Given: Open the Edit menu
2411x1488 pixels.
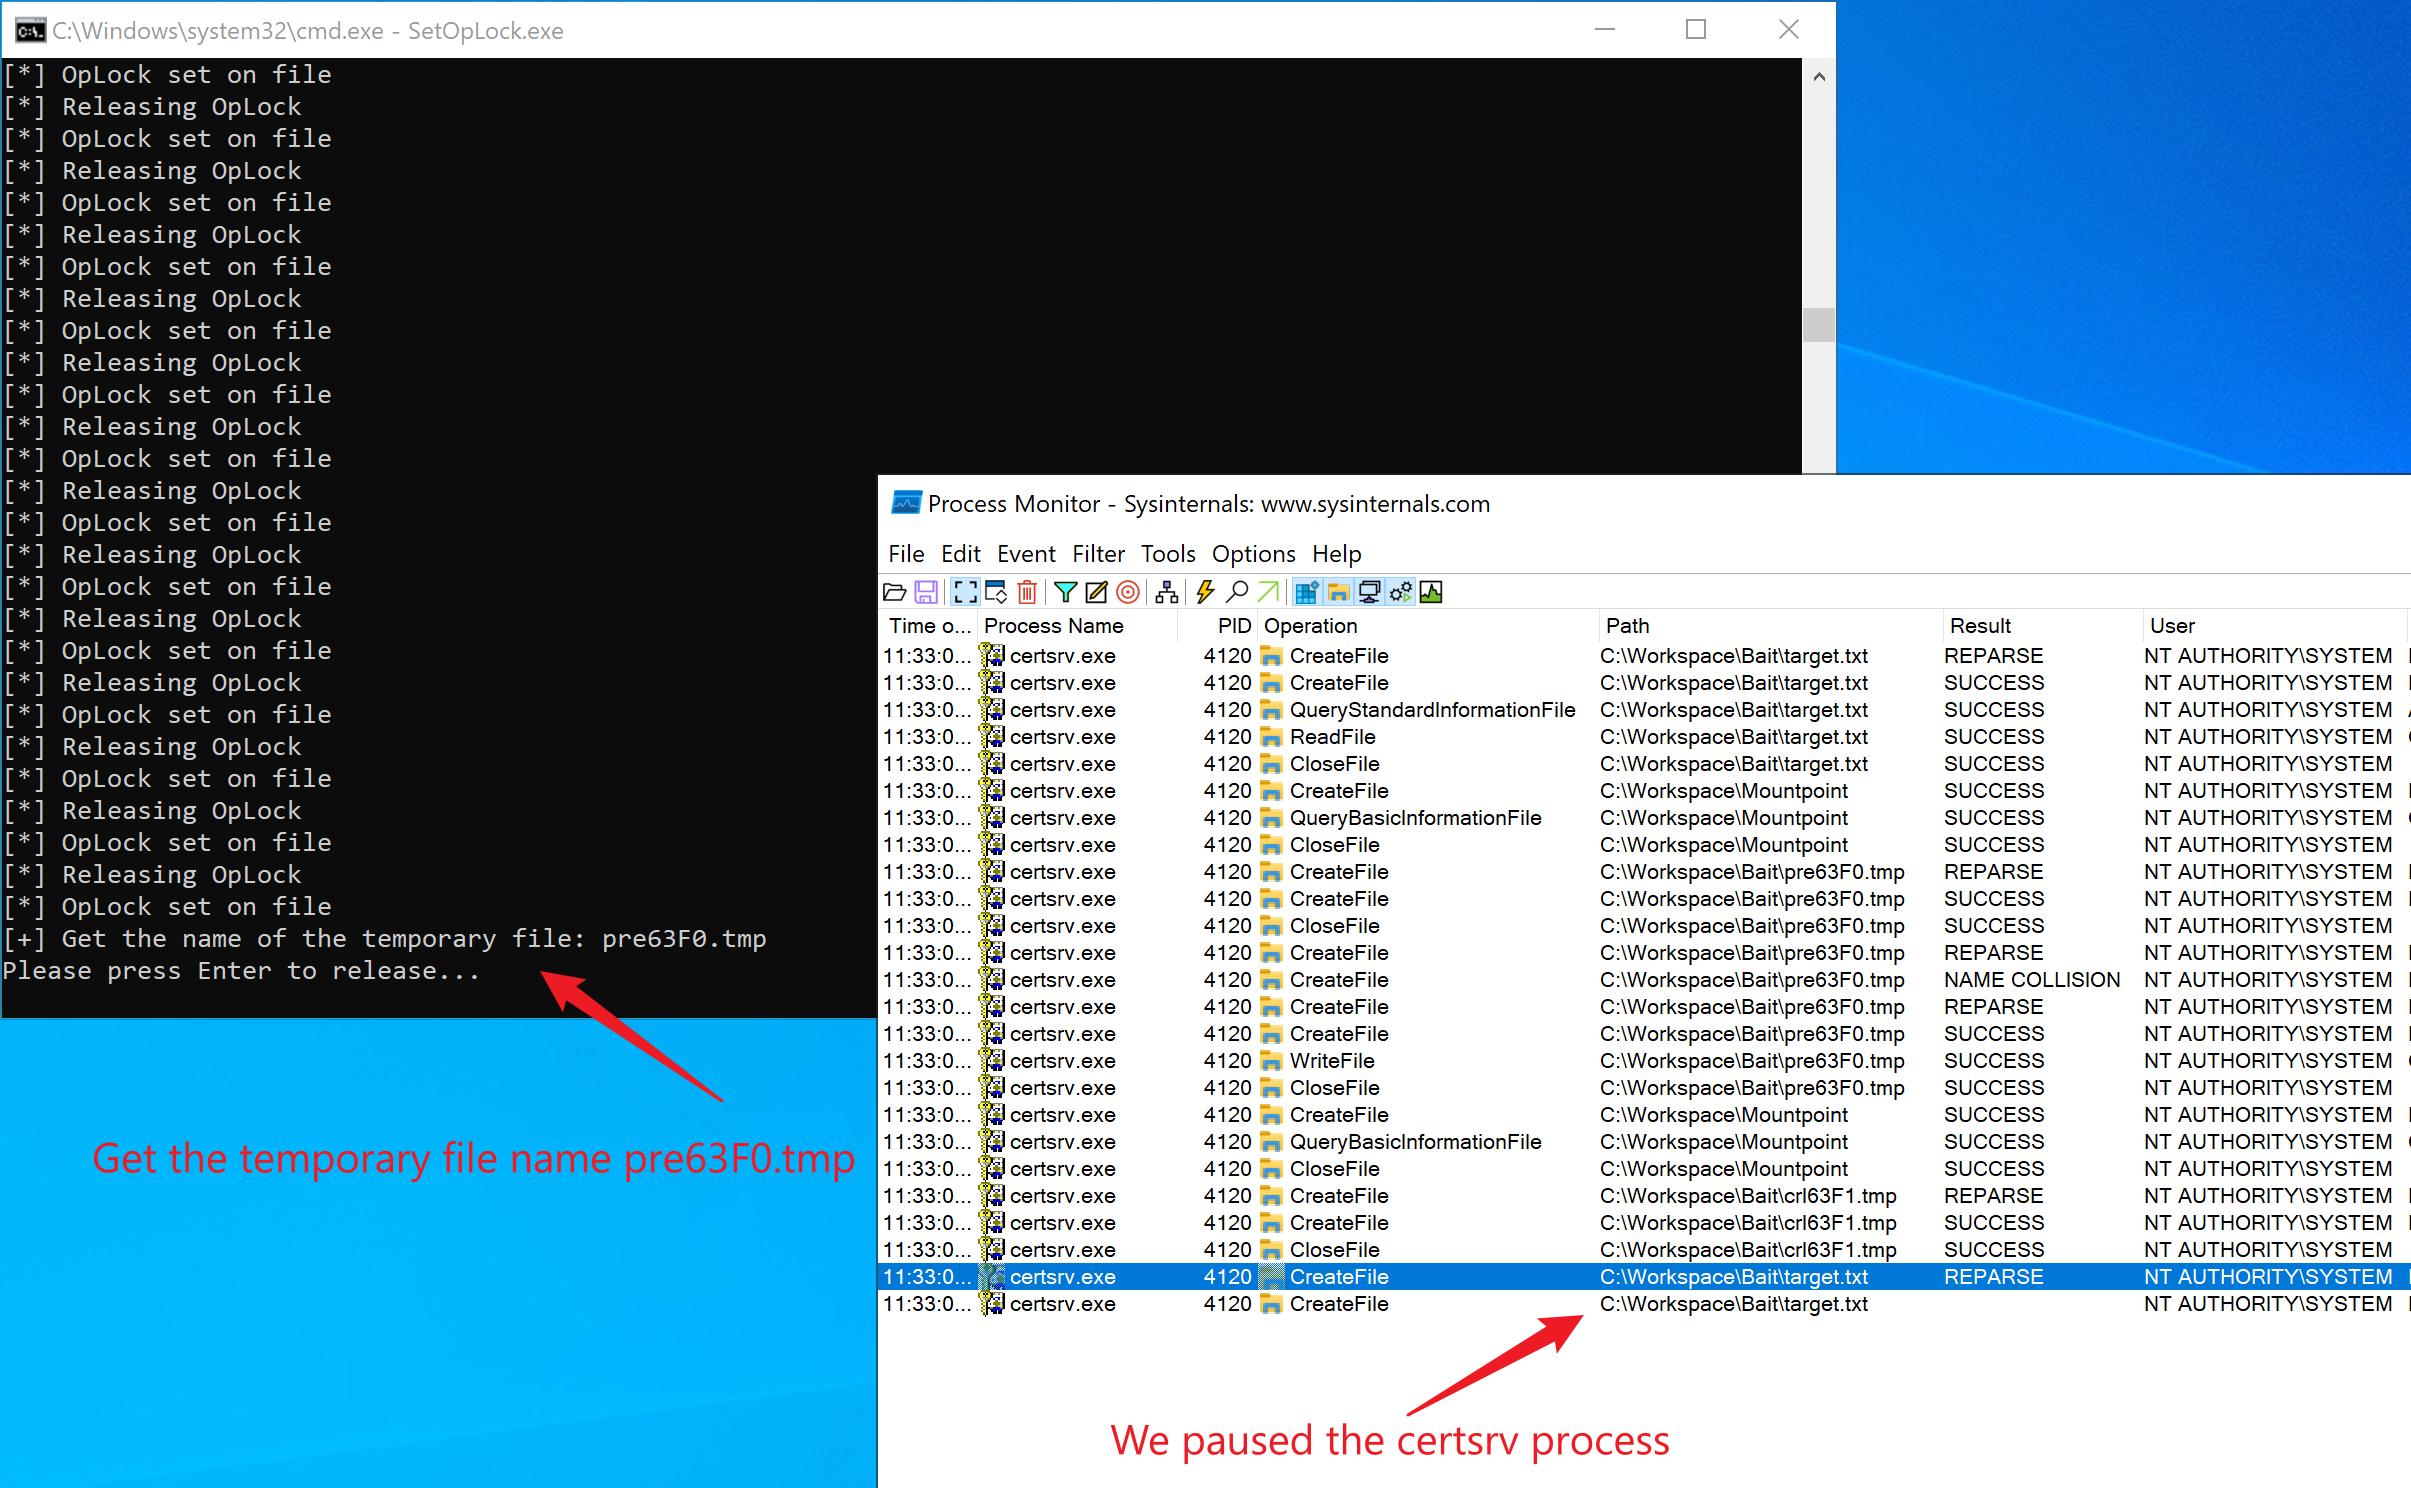Looking at the screenshot, I should point(960,554).
